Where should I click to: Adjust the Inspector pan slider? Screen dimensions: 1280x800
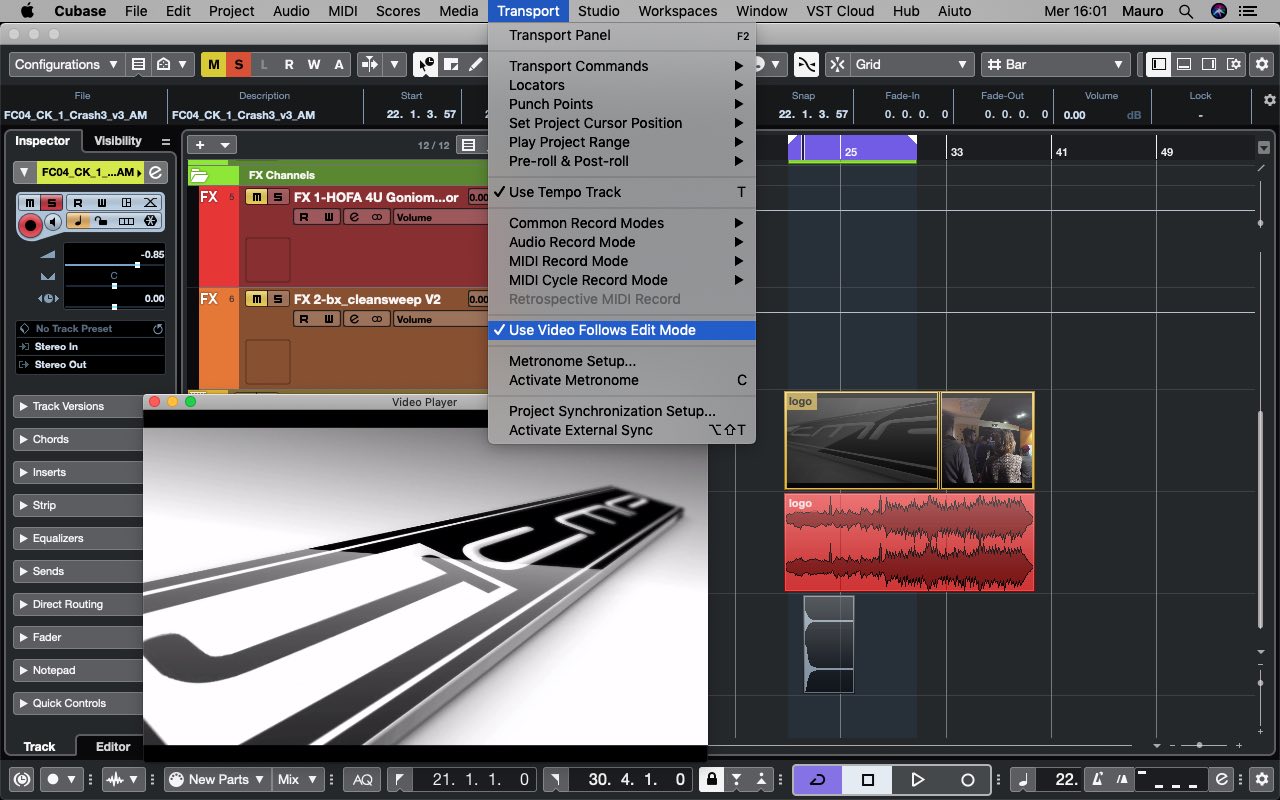click(x=114, y=286)
